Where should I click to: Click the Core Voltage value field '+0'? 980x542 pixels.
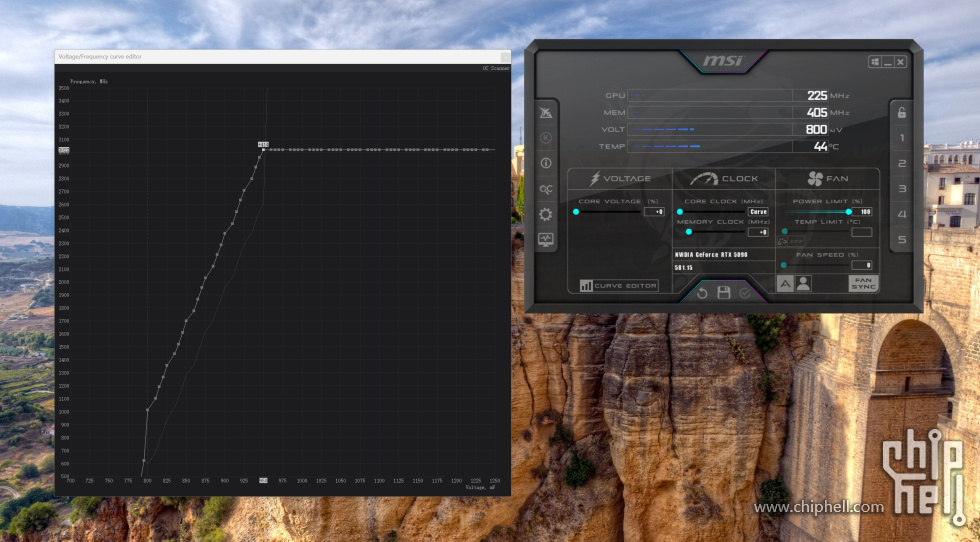pyautogui.click(x=654, y=212)
